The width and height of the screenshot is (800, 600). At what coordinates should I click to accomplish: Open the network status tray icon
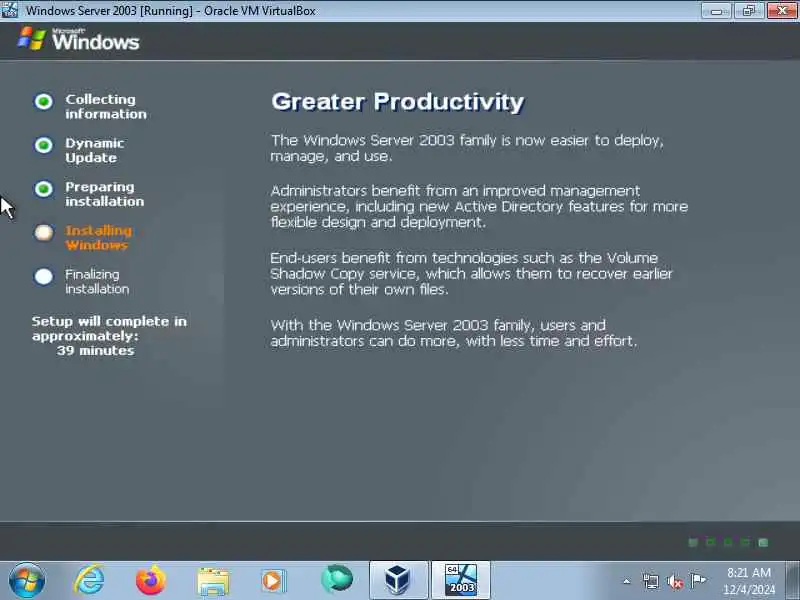651,581
